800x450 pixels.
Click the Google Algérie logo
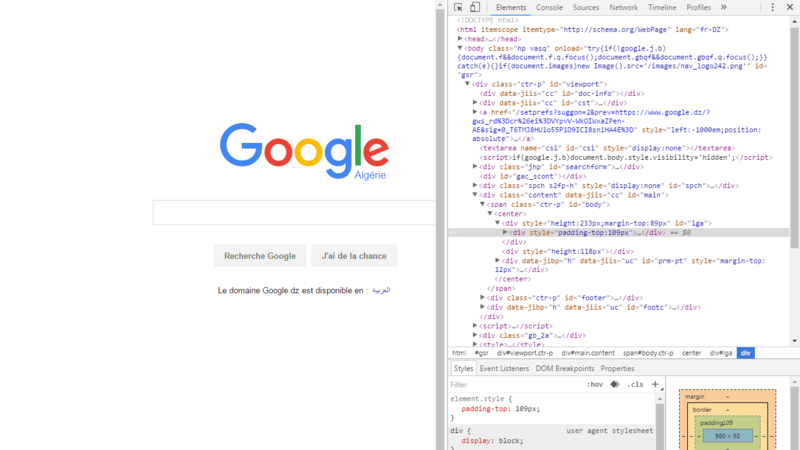[305, 151]
